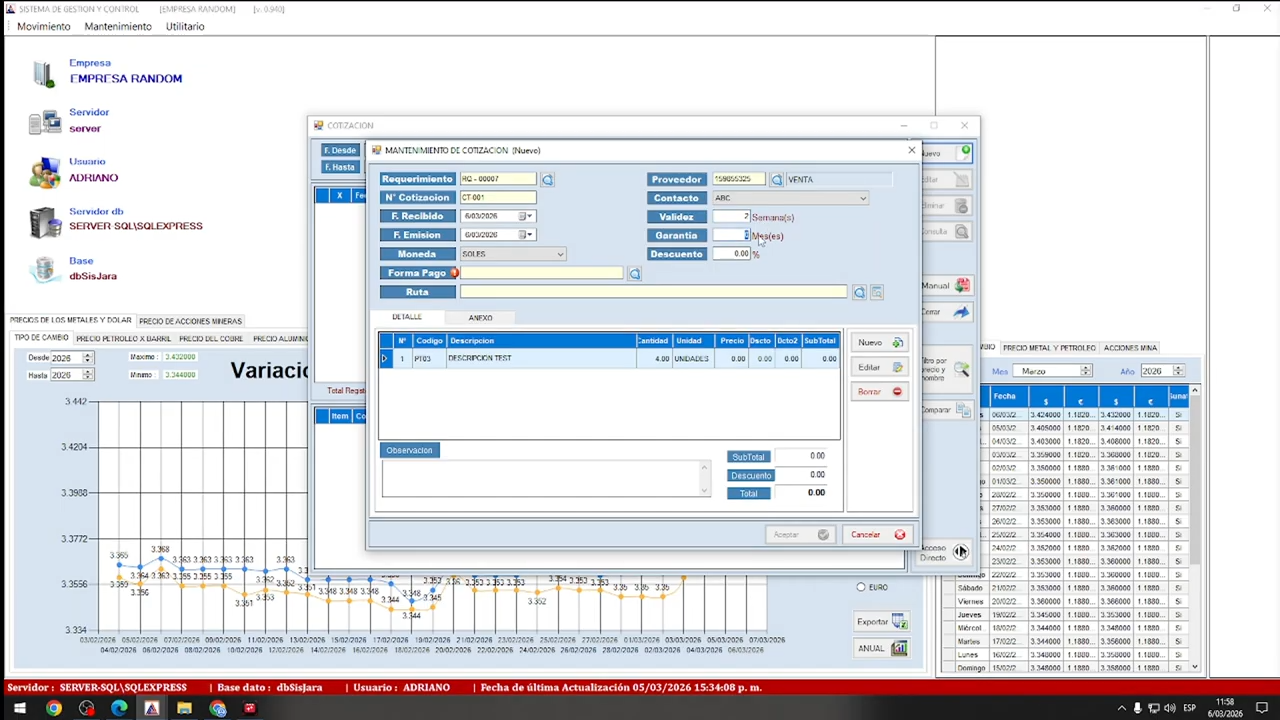Select the PT03 detail row
This screenshot has height=720, width=1280.
pyautogui.click(x=609, y=358)
